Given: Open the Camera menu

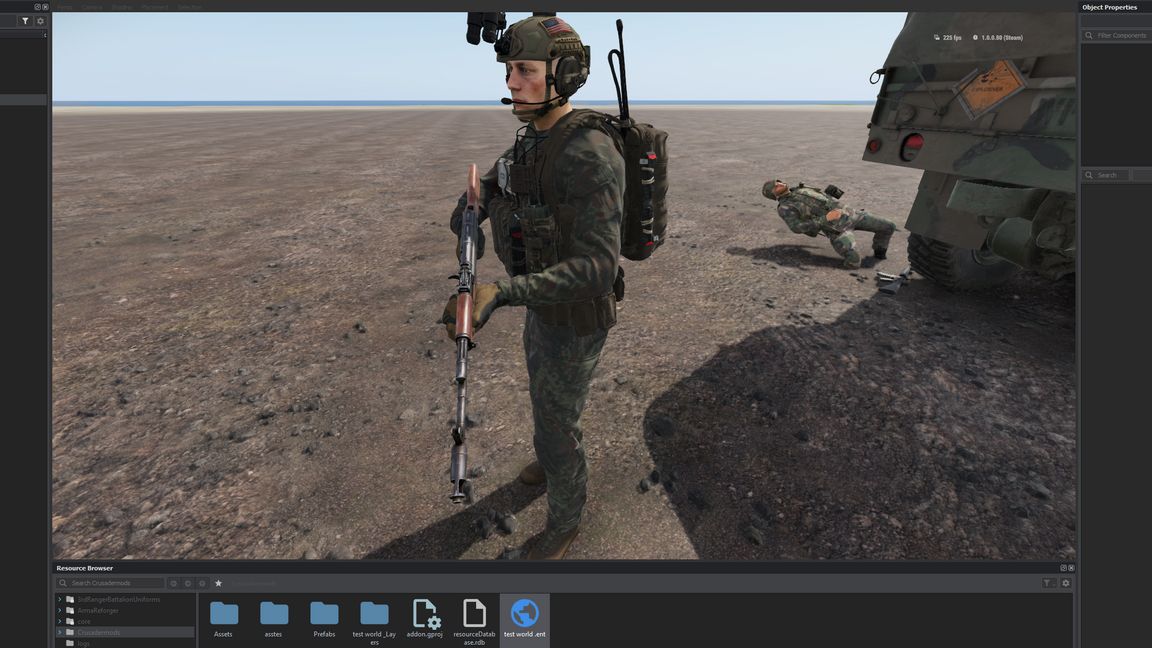Looking at the screenshot, I should click(x=92, y=6).
